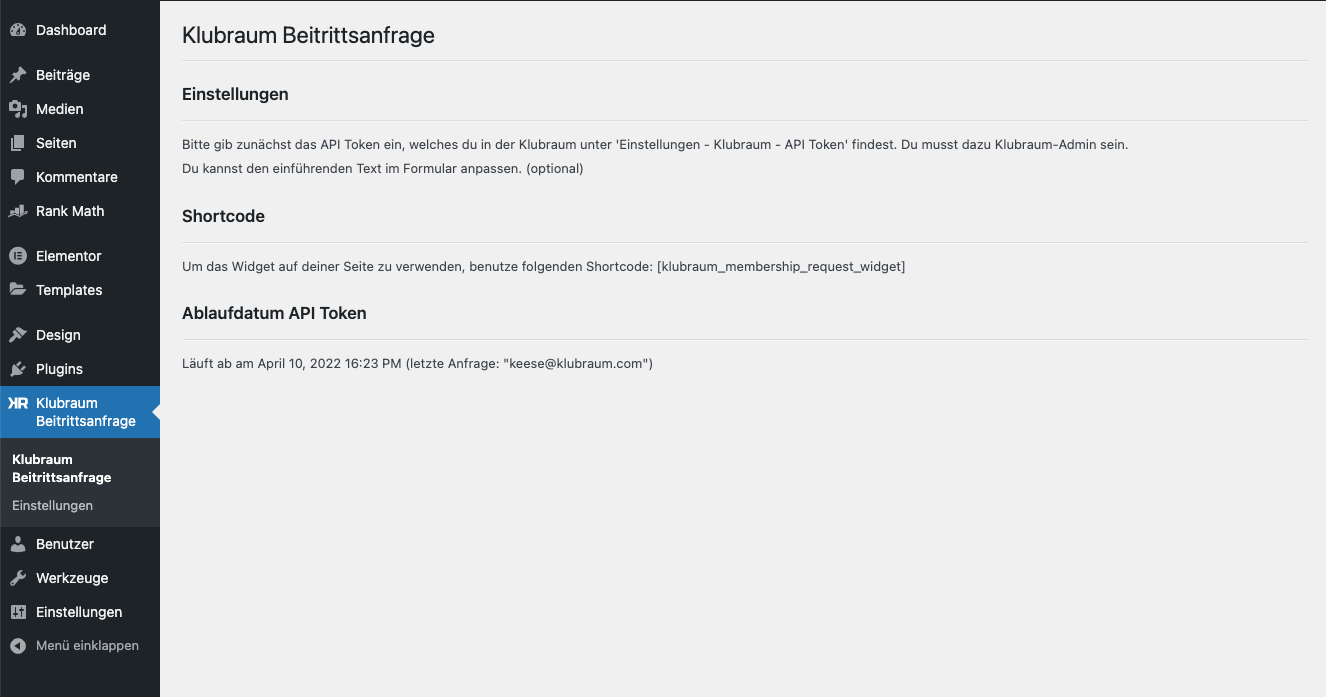Image resolution: width=1326 pixels, height=697 pixels.
Task: Click the Werkzeuge wrench icon
Action: coord(18,578)
